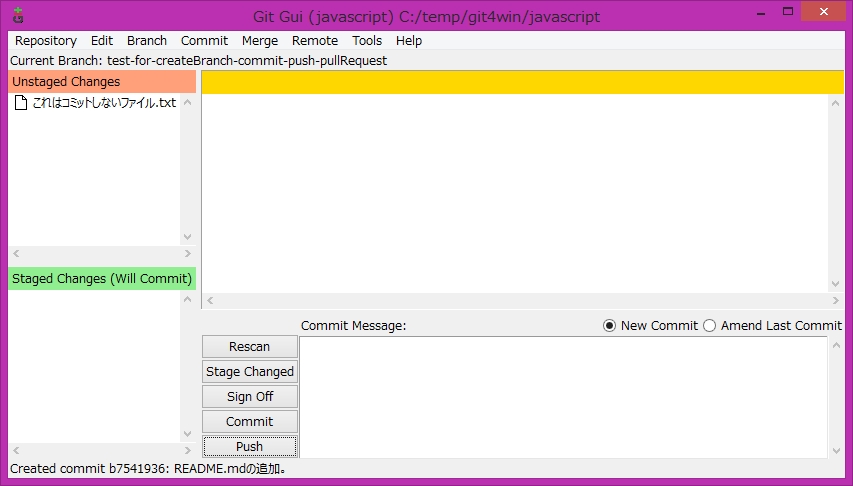
Task: Open the Edit menu
Action: 102,41
